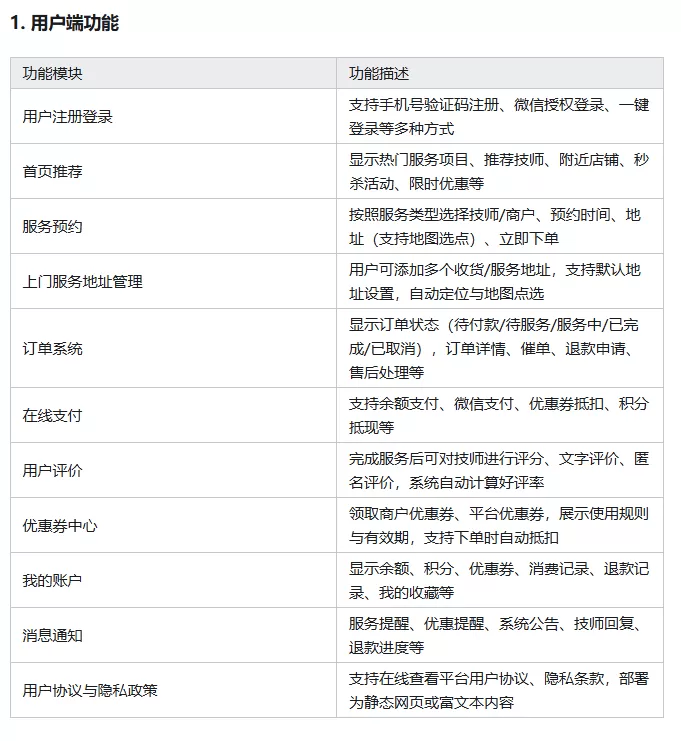The width and height of the screenshot is (681, 741).
Task: Select the '在线支付' module cell
Action: coord(52,415)
